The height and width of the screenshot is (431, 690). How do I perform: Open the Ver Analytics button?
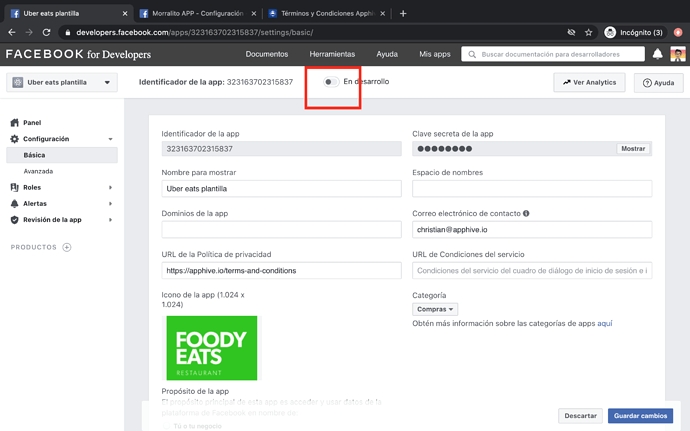click(x=590, y=82)
